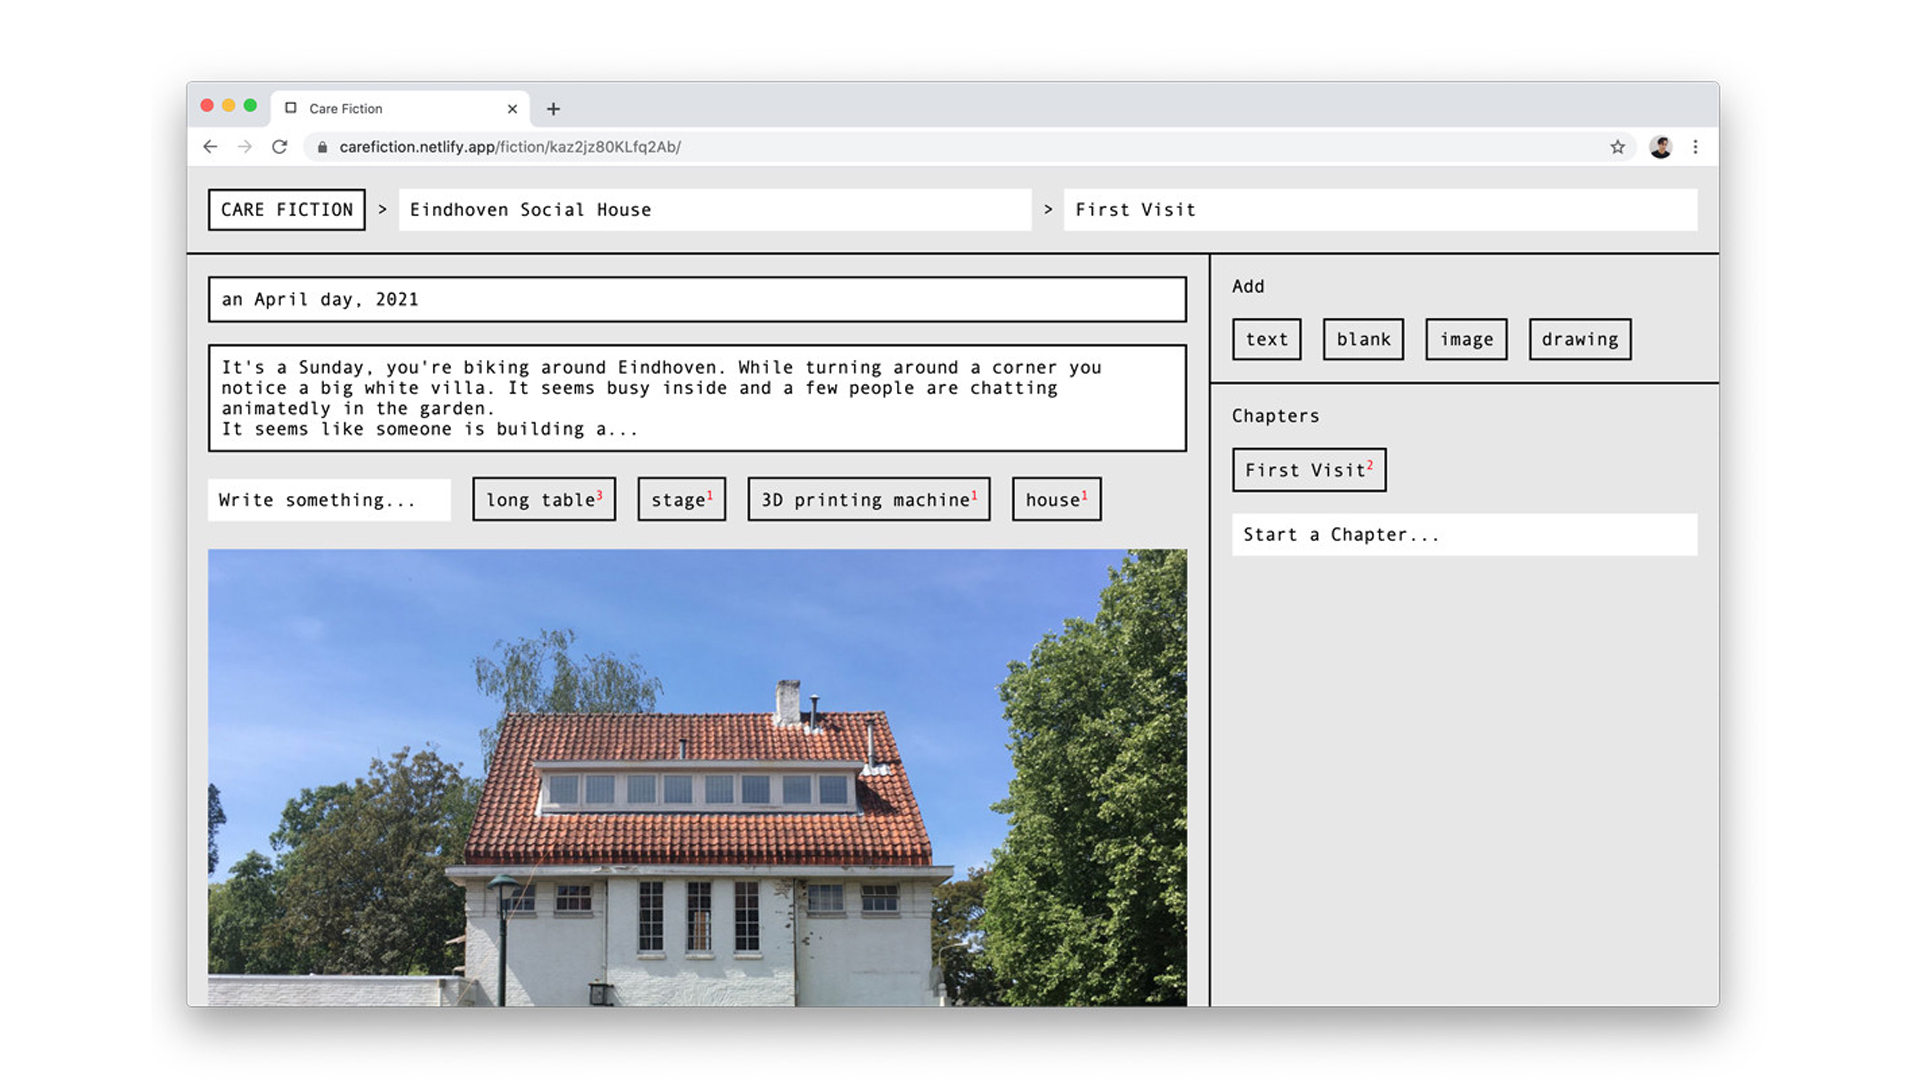
Task: Choose the 3D printing machine option
Action: (x=868, y=499)
